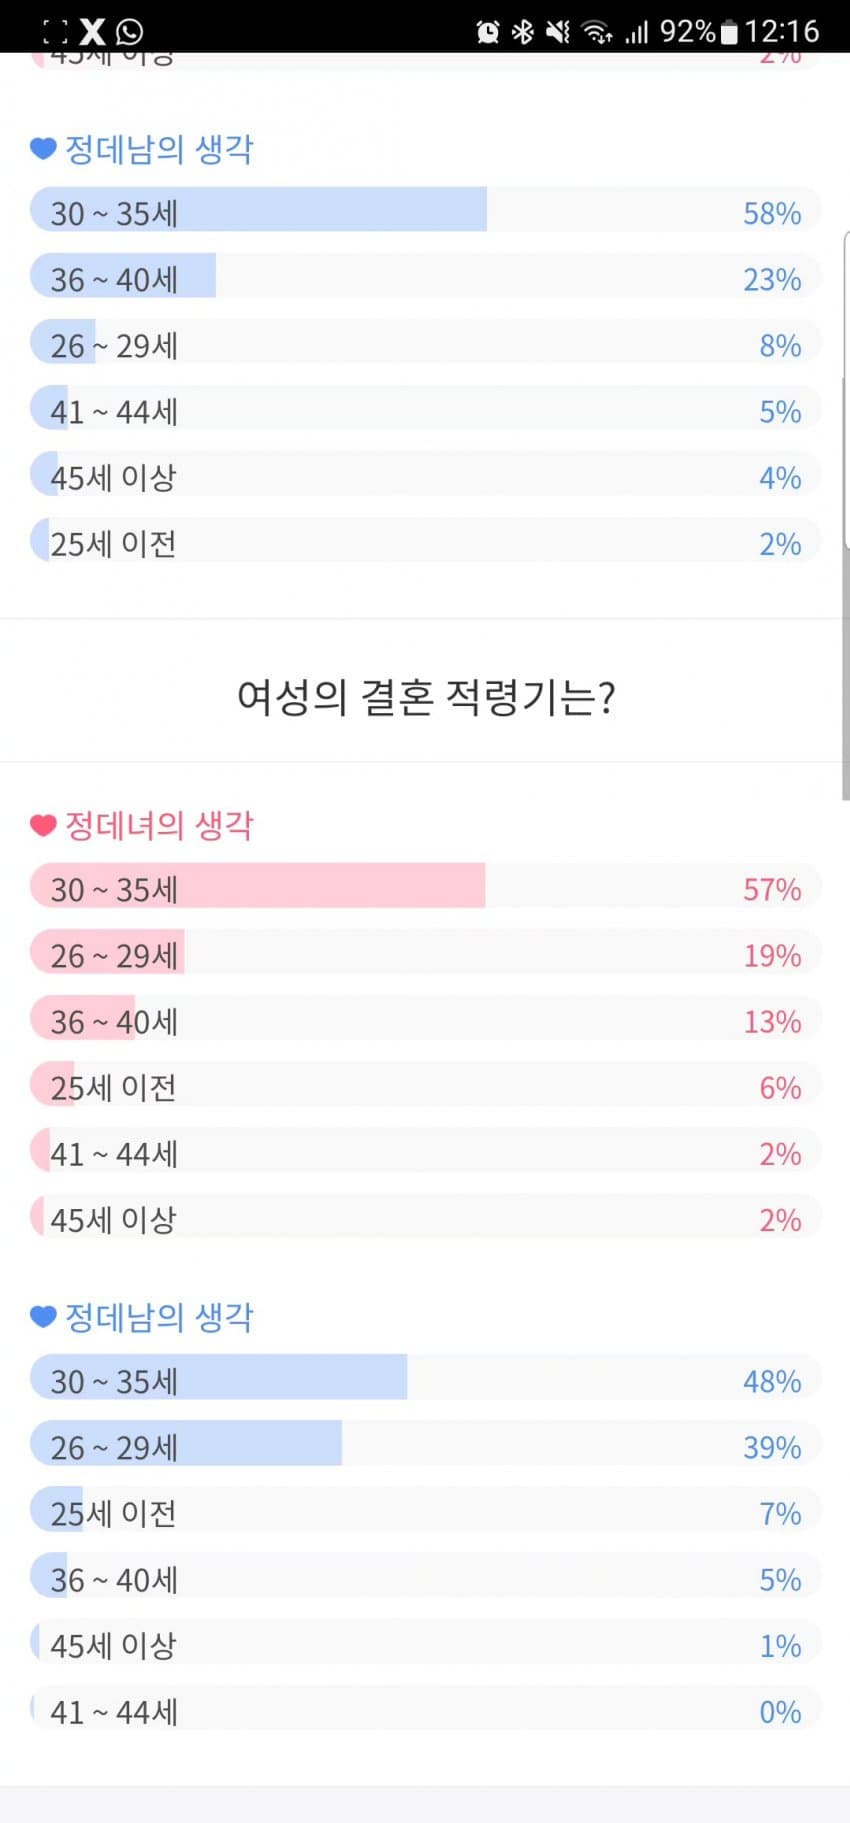Tap the Bluetooth status icon
This screenshot has height=1823, width=850.
(522, 32)
